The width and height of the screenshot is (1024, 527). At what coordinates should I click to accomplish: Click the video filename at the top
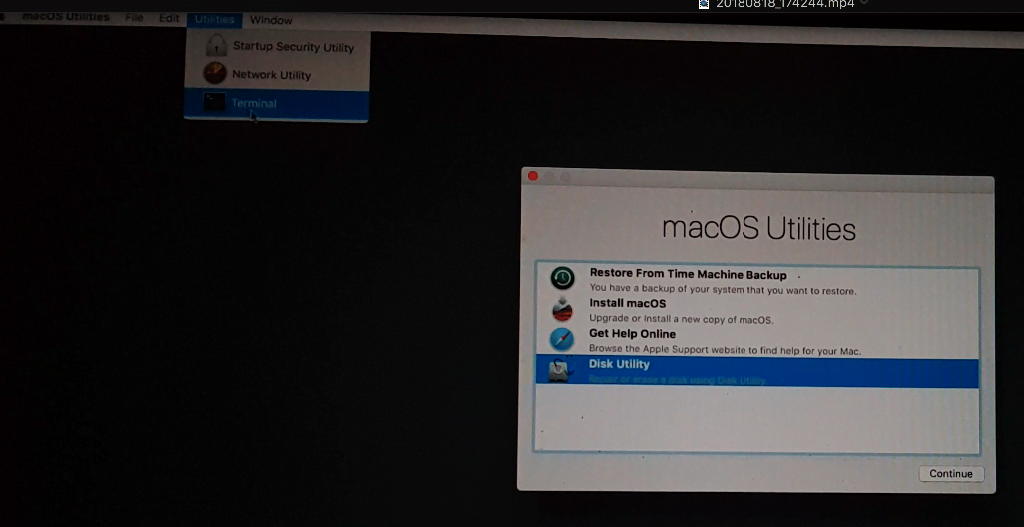tap(785, 4)
